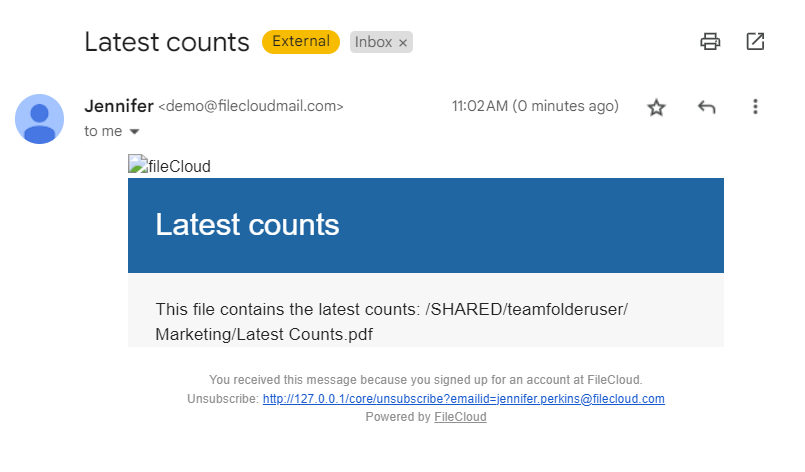Open the More options three-dot menu
The image size is (805, 472).
click(x=755, y=107)
